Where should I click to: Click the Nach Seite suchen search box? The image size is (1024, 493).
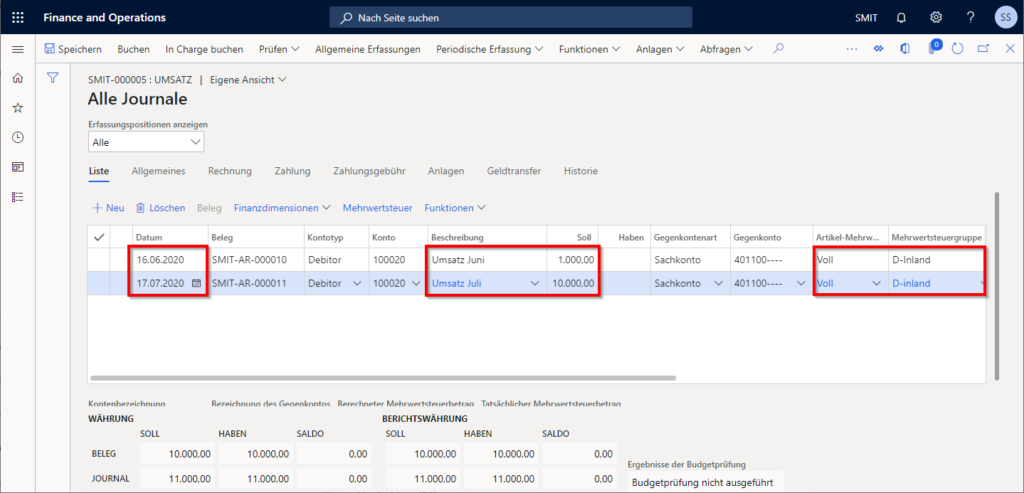[x=511, y=18]
